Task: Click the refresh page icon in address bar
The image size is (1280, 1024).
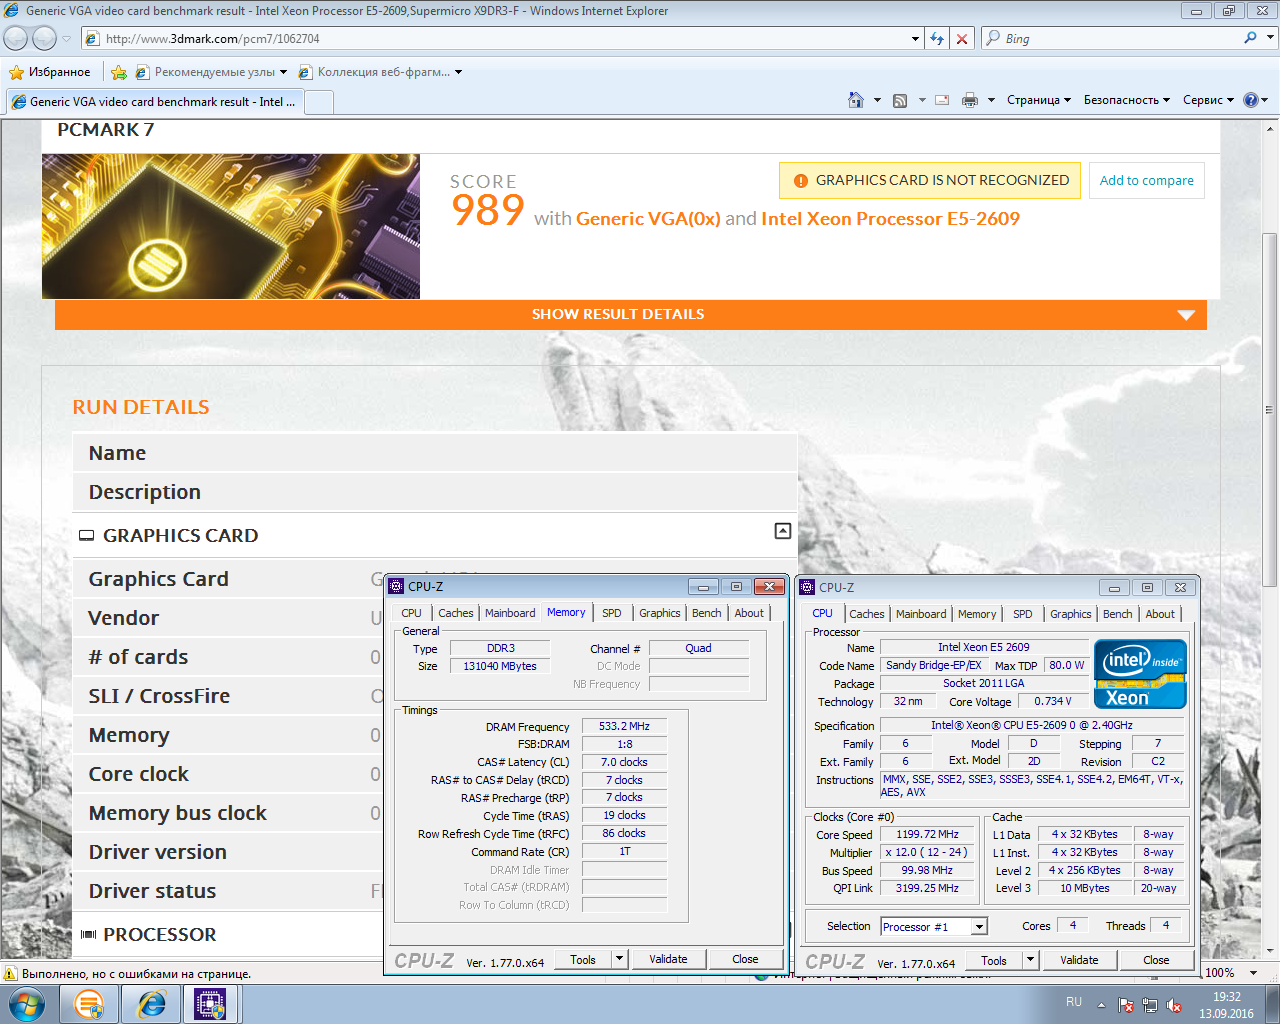Action: (x=937, y=38)
